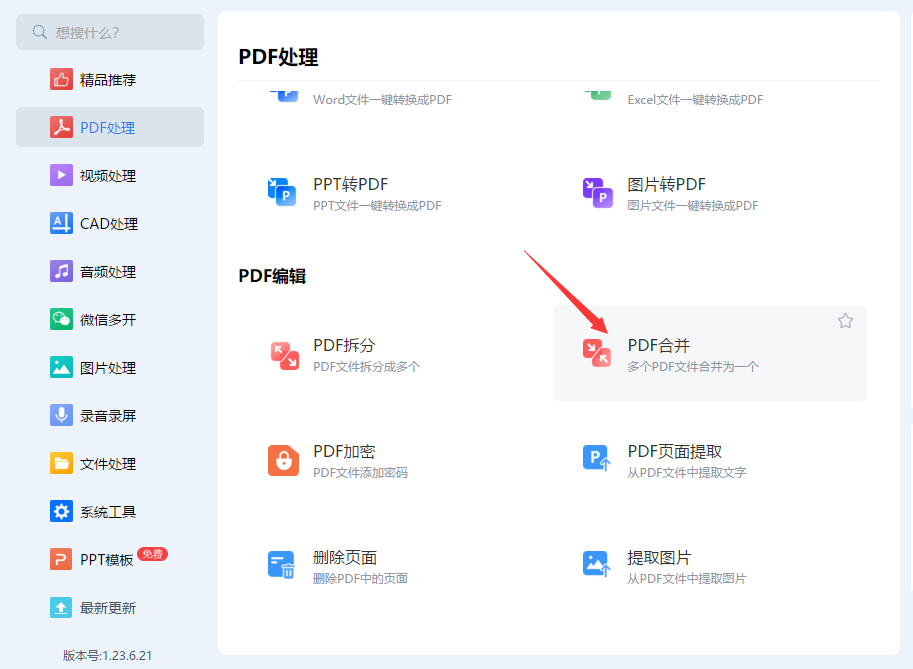This screenshot has height=669, width=913.
Task: Open the 精品推荐 category
Action: [x=110, y=79]
